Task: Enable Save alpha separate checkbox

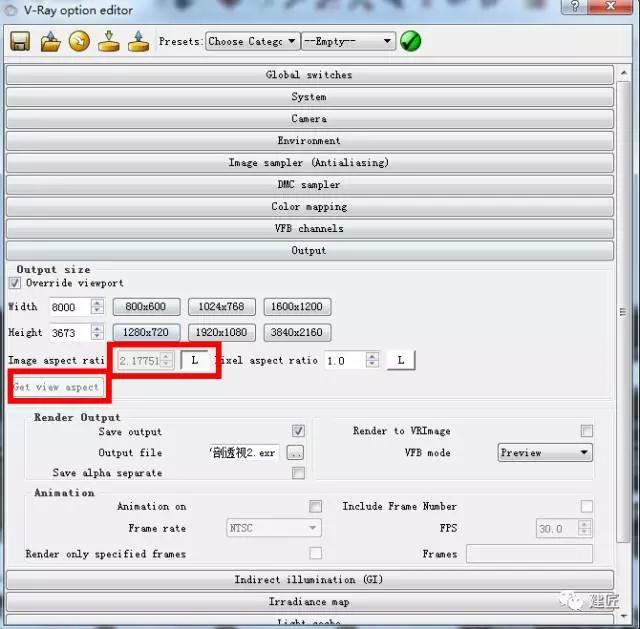Action: click(x=298, y=473)
